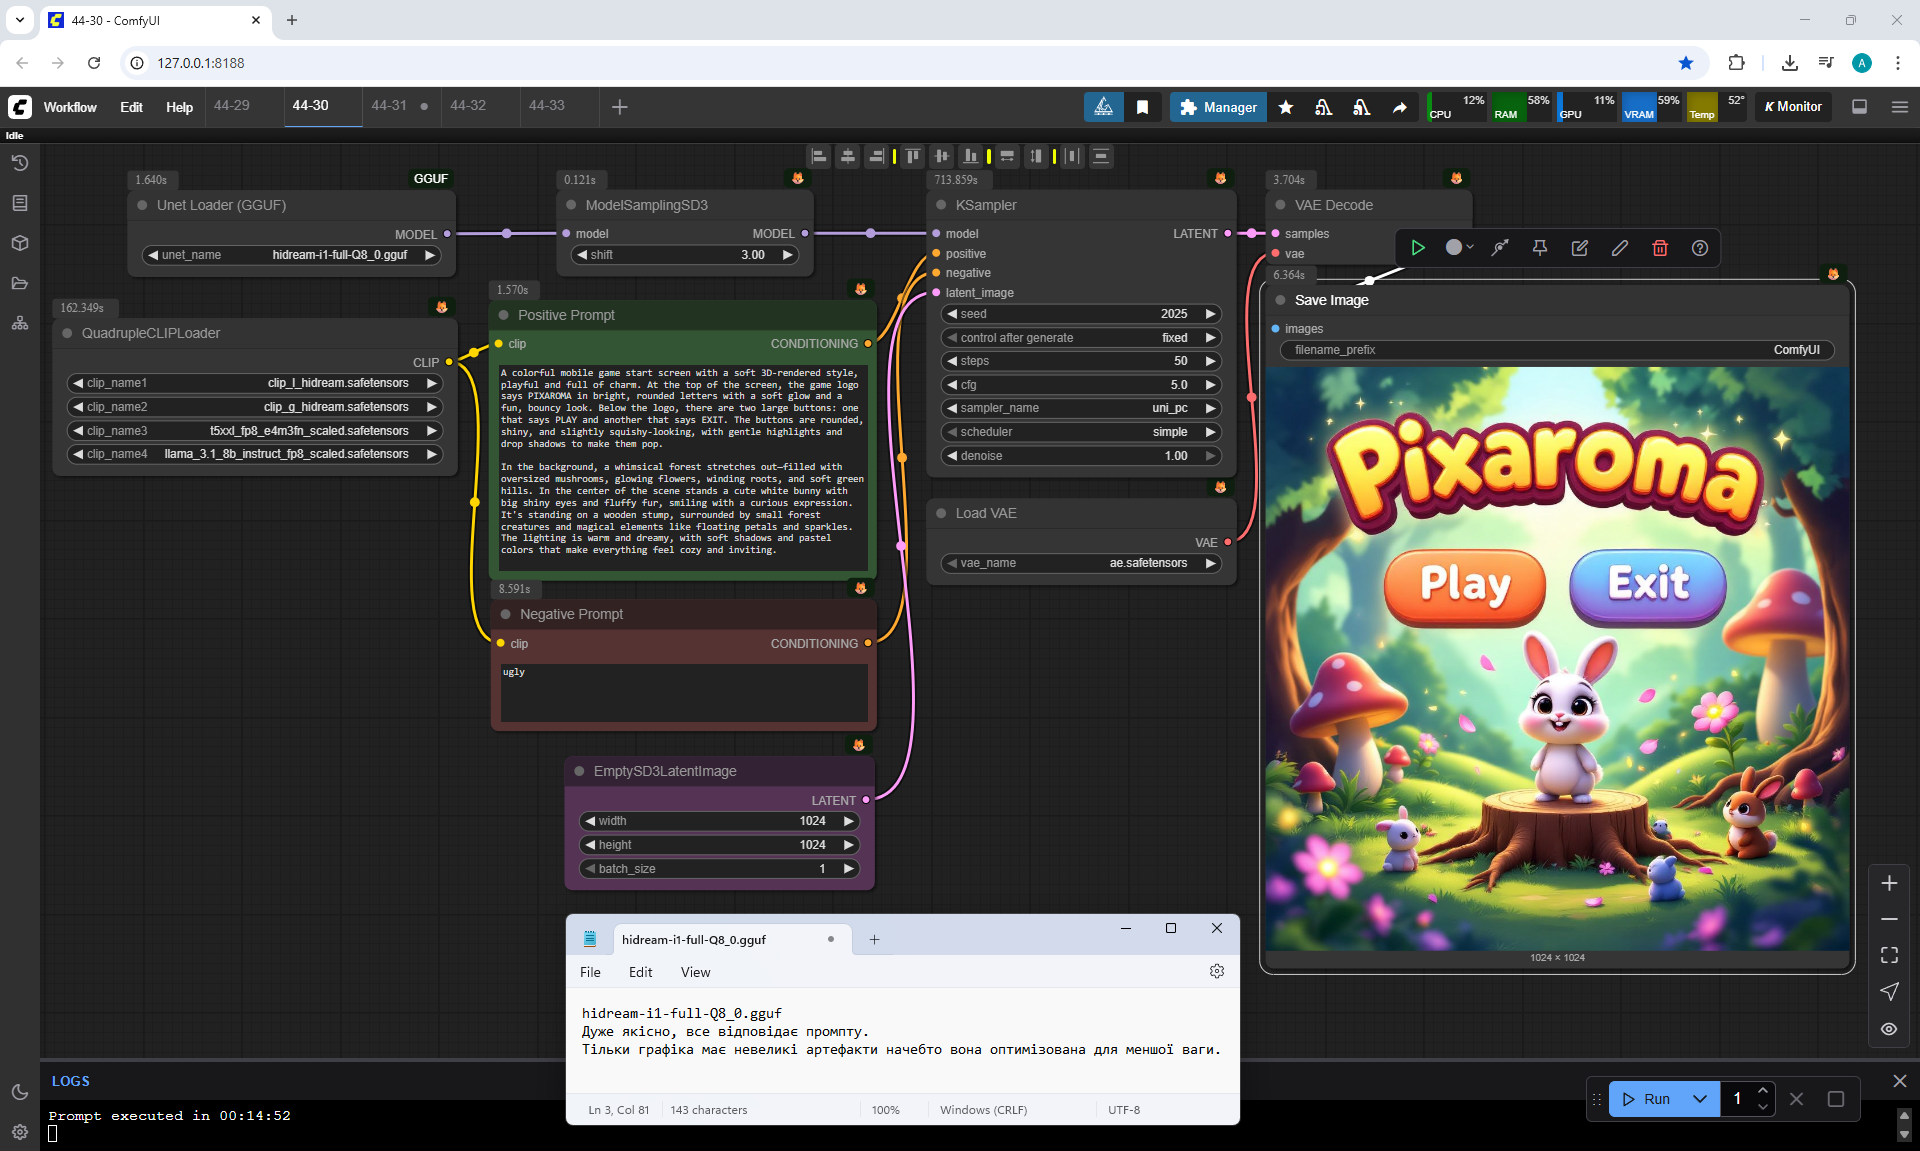Click the green execute node play icon

tap(1418, 248)
